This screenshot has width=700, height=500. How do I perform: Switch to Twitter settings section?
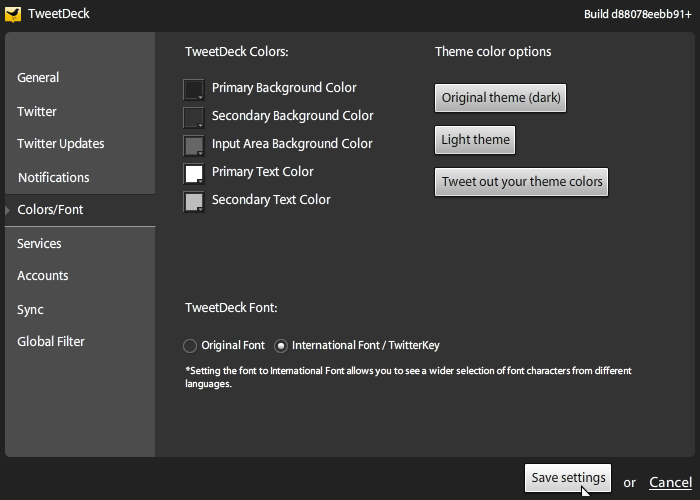click(37, 112)
